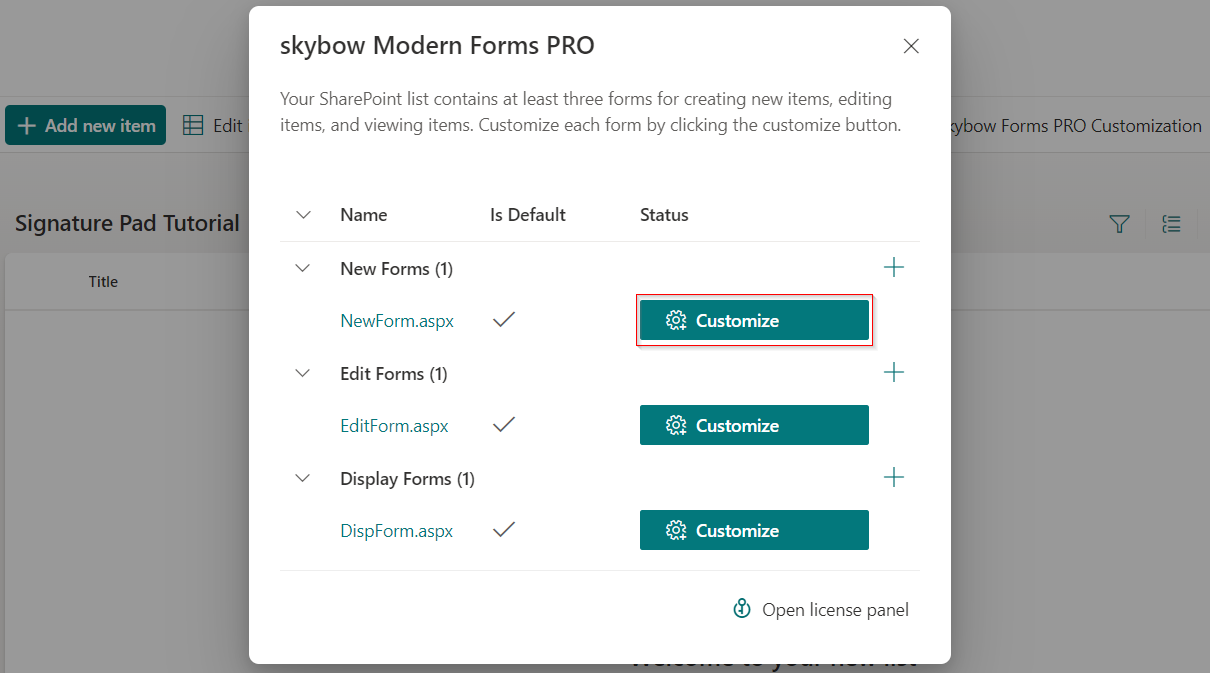The image size is (1210, 673).
Task: Click the filter funnel icon
Action: (x=1120, y=224)
